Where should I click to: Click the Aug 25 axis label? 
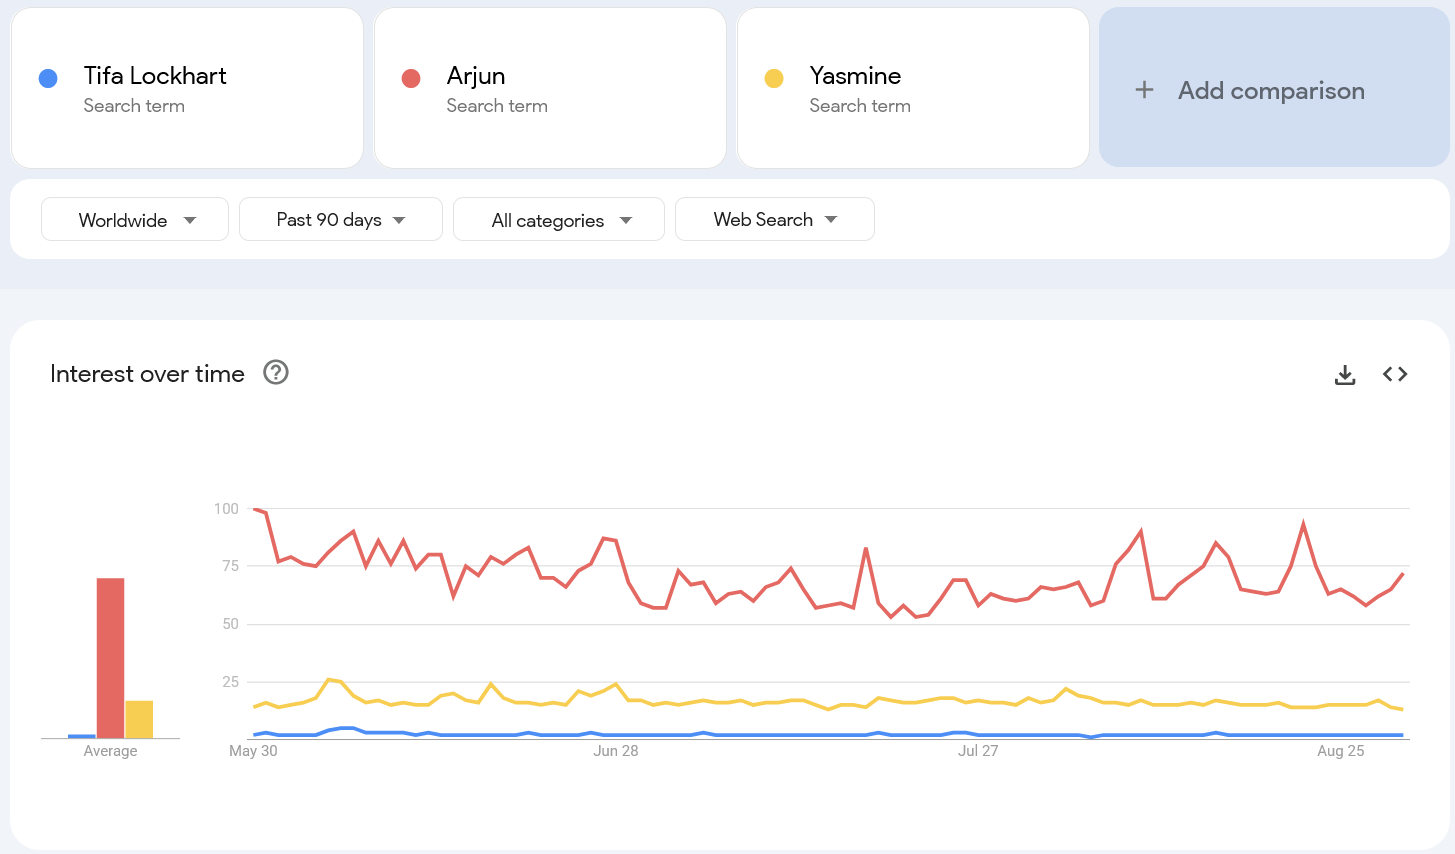(x=1341, y=751)
